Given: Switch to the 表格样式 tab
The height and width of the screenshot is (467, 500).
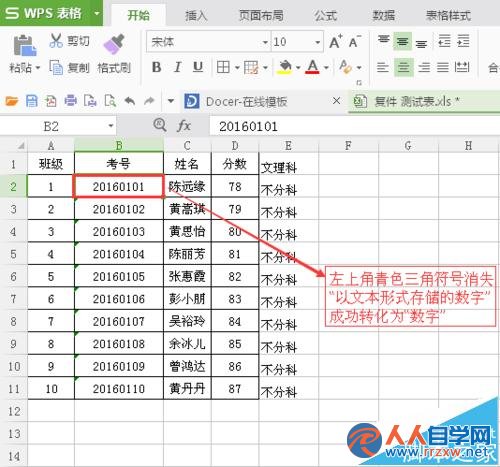Looking at the screenshot, I should pos(448,15).
